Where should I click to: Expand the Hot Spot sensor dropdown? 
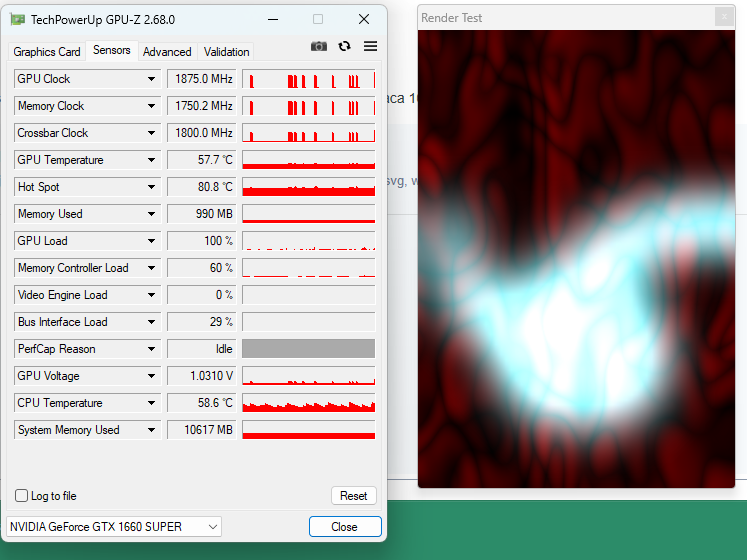152,187
